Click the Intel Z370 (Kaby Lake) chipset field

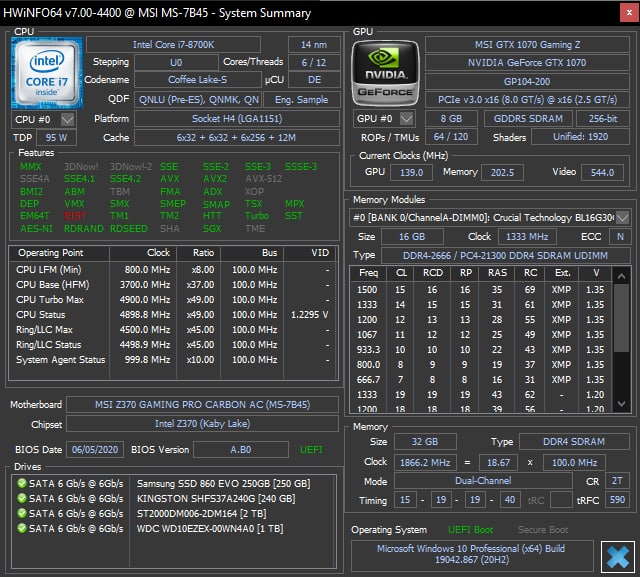coord(202,424)
